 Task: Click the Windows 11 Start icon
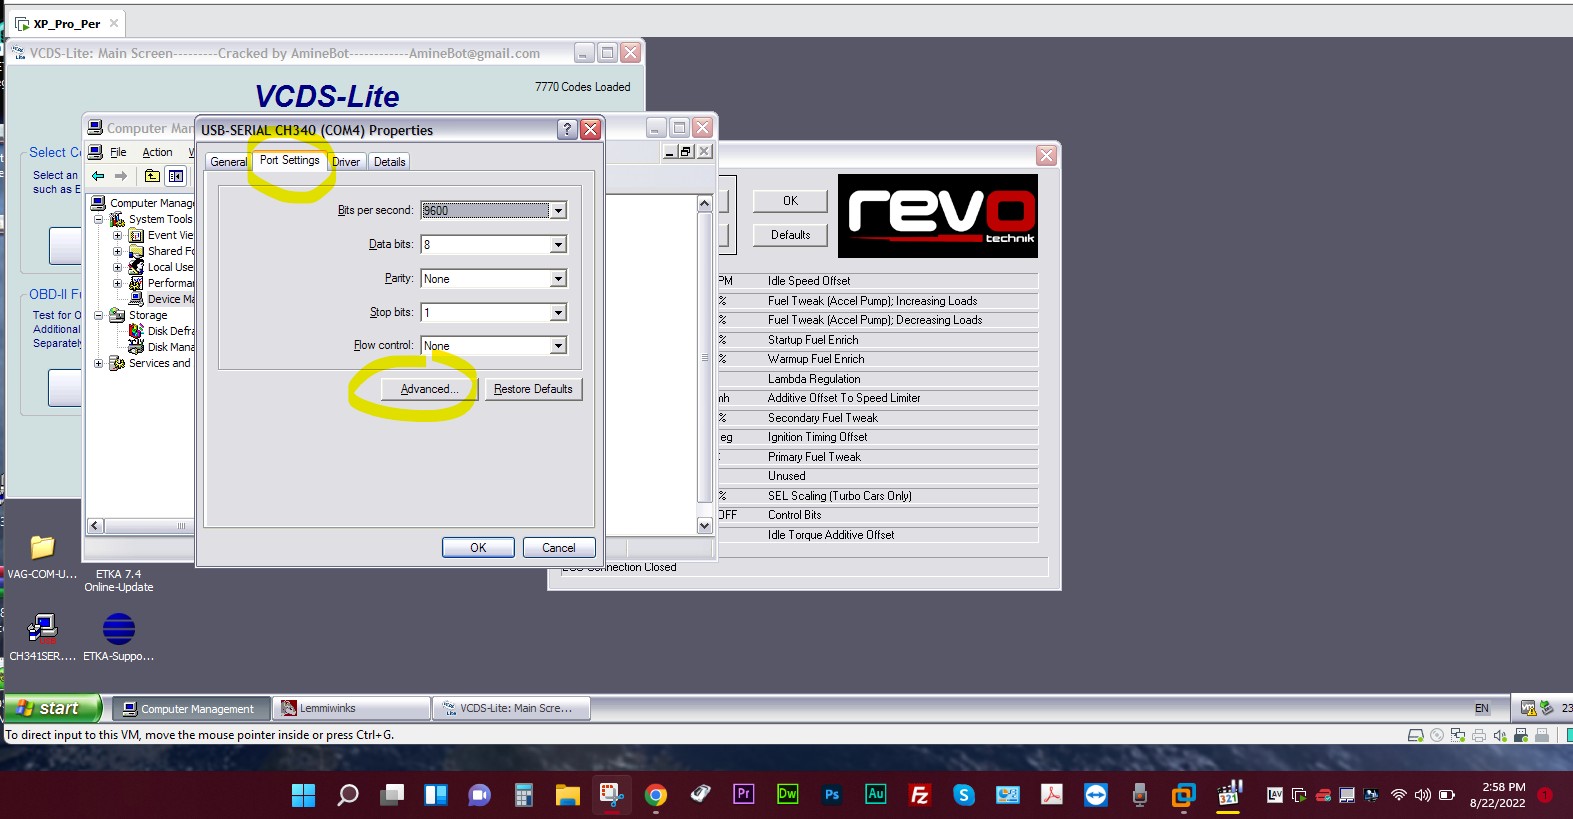(303, 795)
